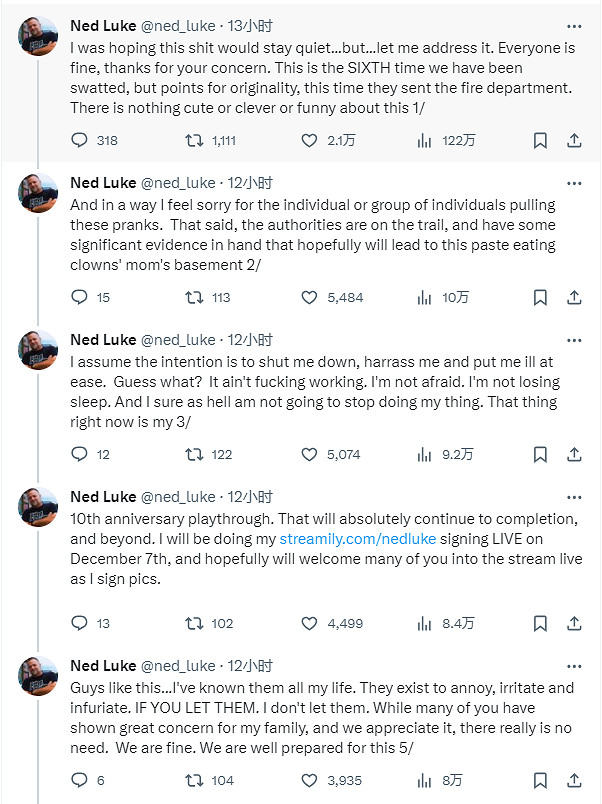The height and width of the screenshot is (804, 602).
Task: Share the first tweet in the thread
Action: point(575,141)
